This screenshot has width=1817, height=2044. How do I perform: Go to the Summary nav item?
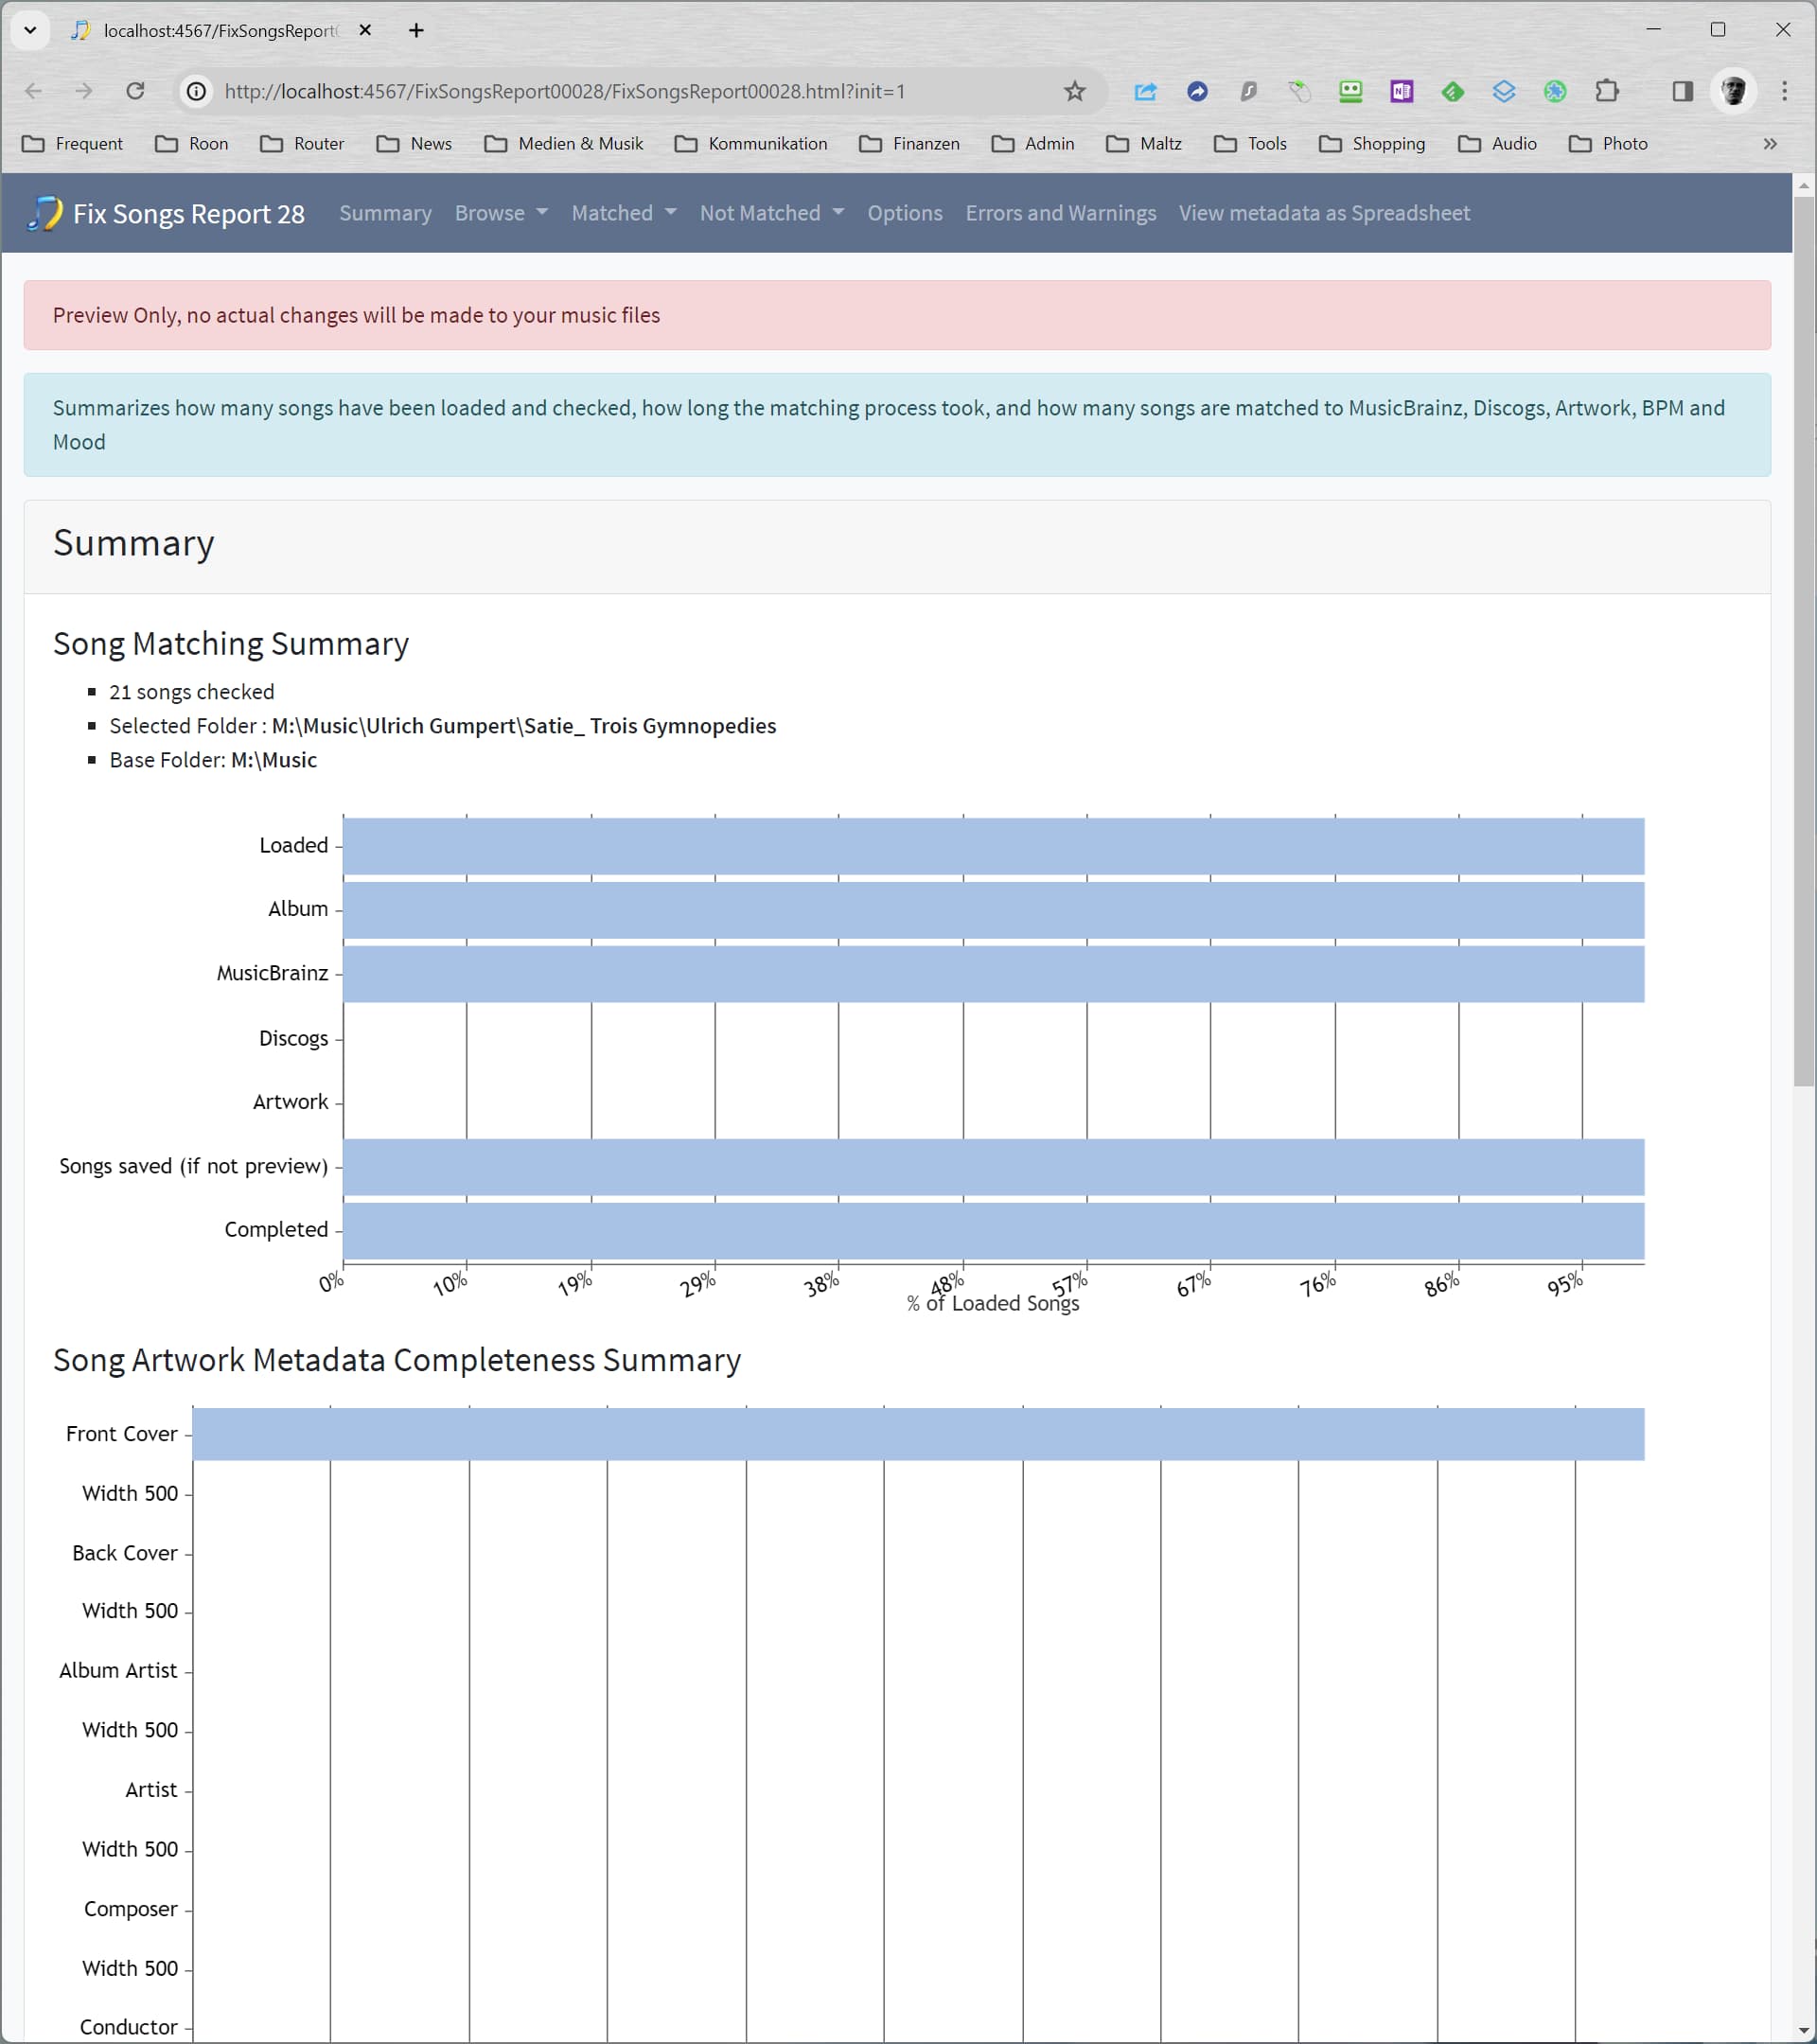coord(385,213)
